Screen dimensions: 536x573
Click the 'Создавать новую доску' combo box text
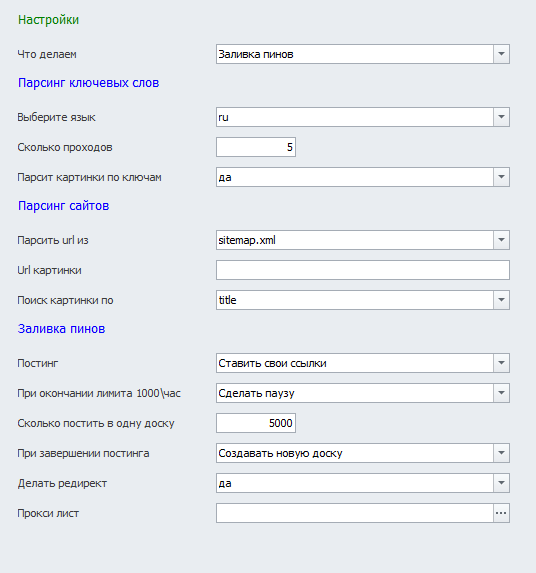click(280, 453)
